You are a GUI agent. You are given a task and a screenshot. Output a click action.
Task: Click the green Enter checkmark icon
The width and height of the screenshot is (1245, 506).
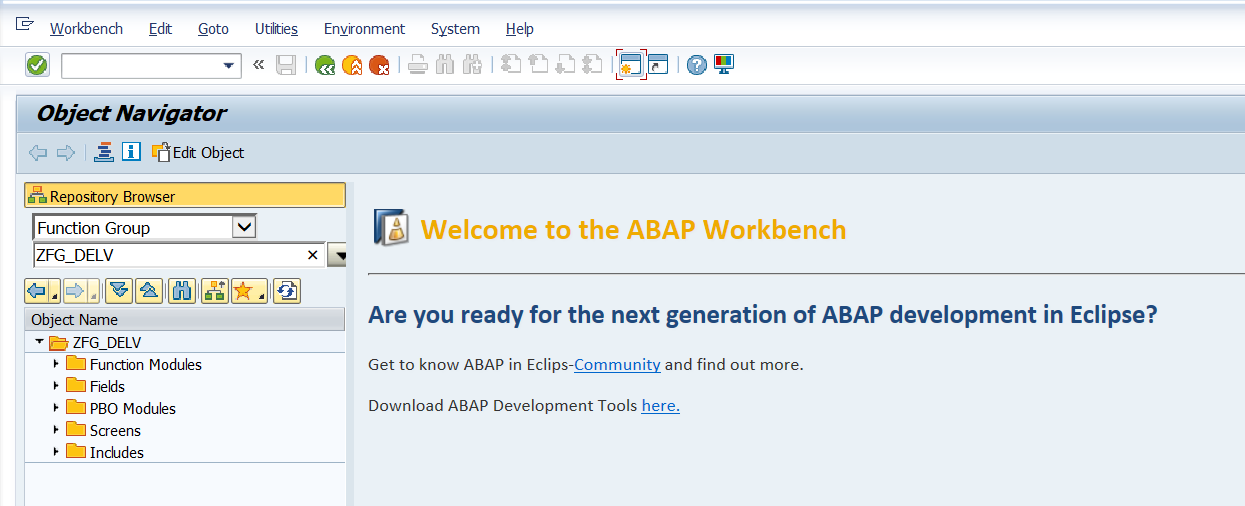click(37, 65)
